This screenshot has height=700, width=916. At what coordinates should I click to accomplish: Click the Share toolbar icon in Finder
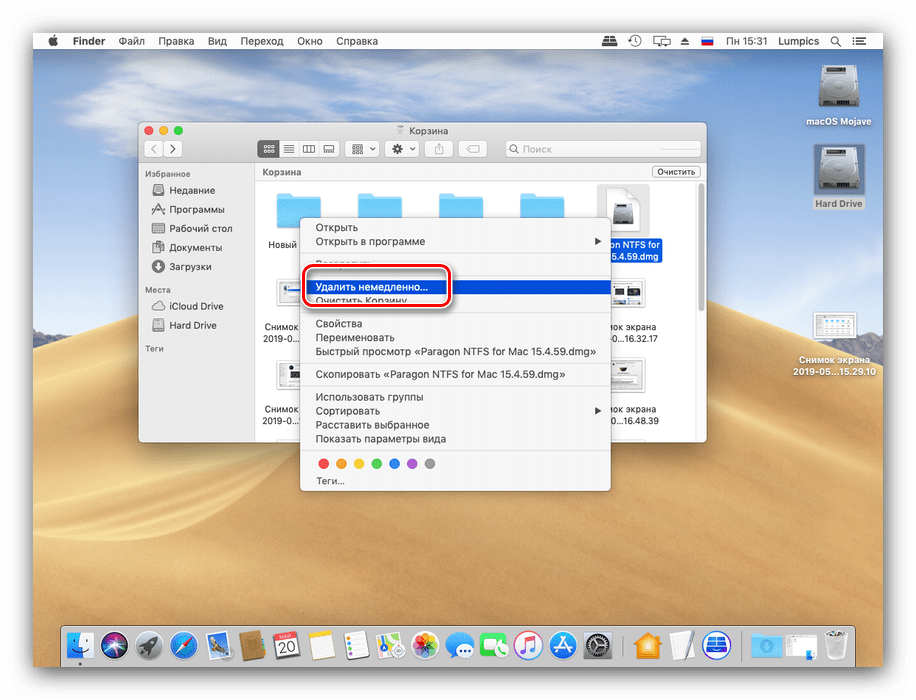(x=438, y=149)
